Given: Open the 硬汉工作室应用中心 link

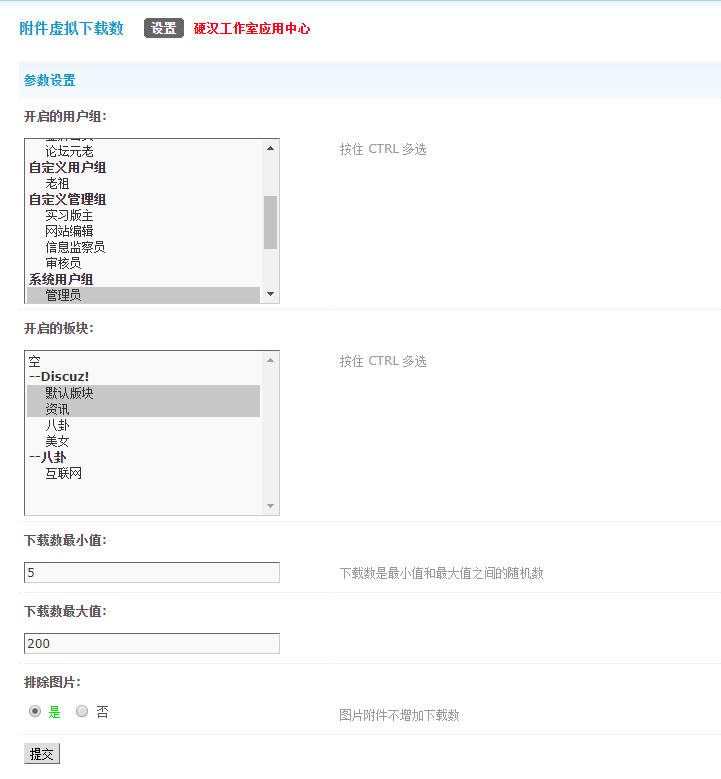Looking at the screenshot, I should [251, 29].
